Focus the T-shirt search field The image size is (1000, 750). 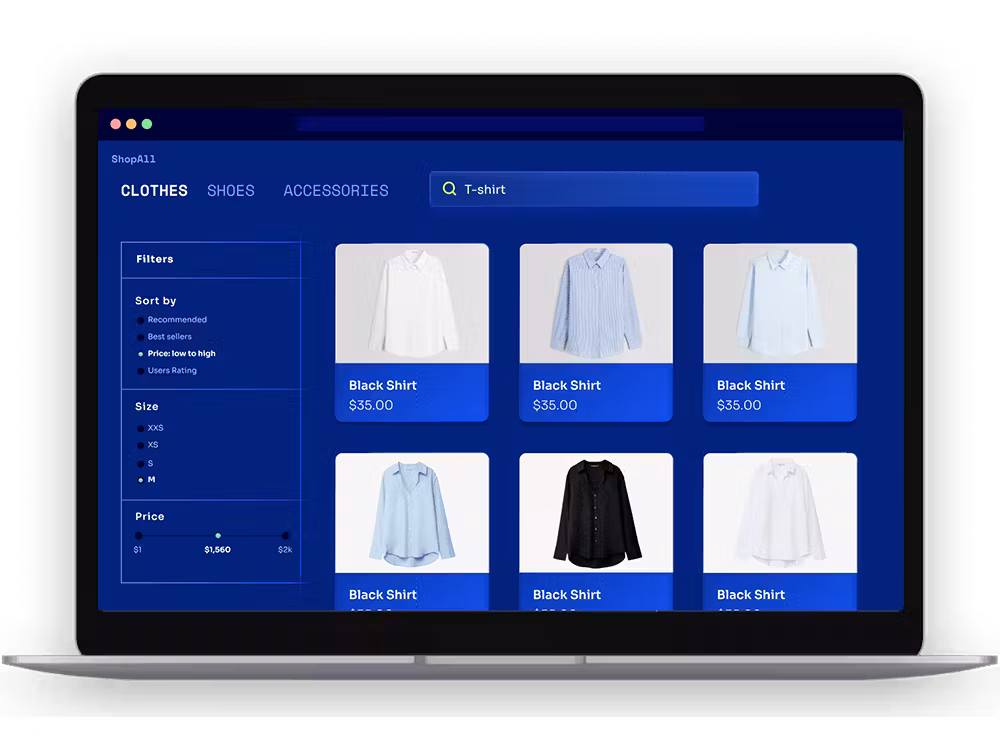click(x=594, y=189)
